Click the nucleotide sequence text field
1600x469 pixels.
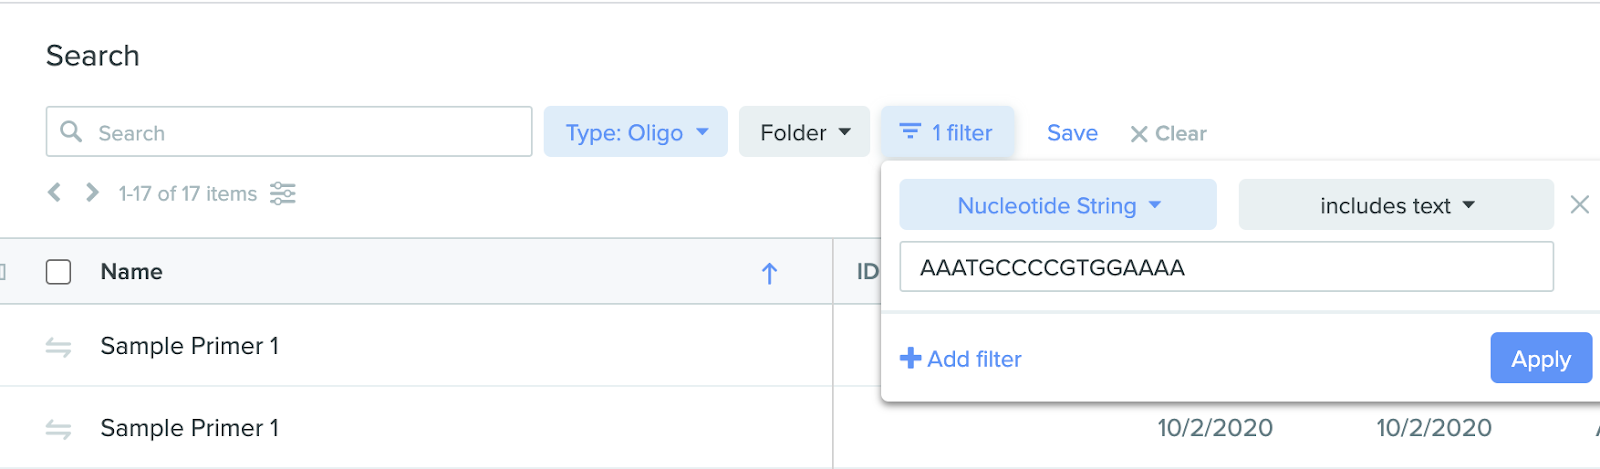pyautogui.click(x=1226, y=267)
